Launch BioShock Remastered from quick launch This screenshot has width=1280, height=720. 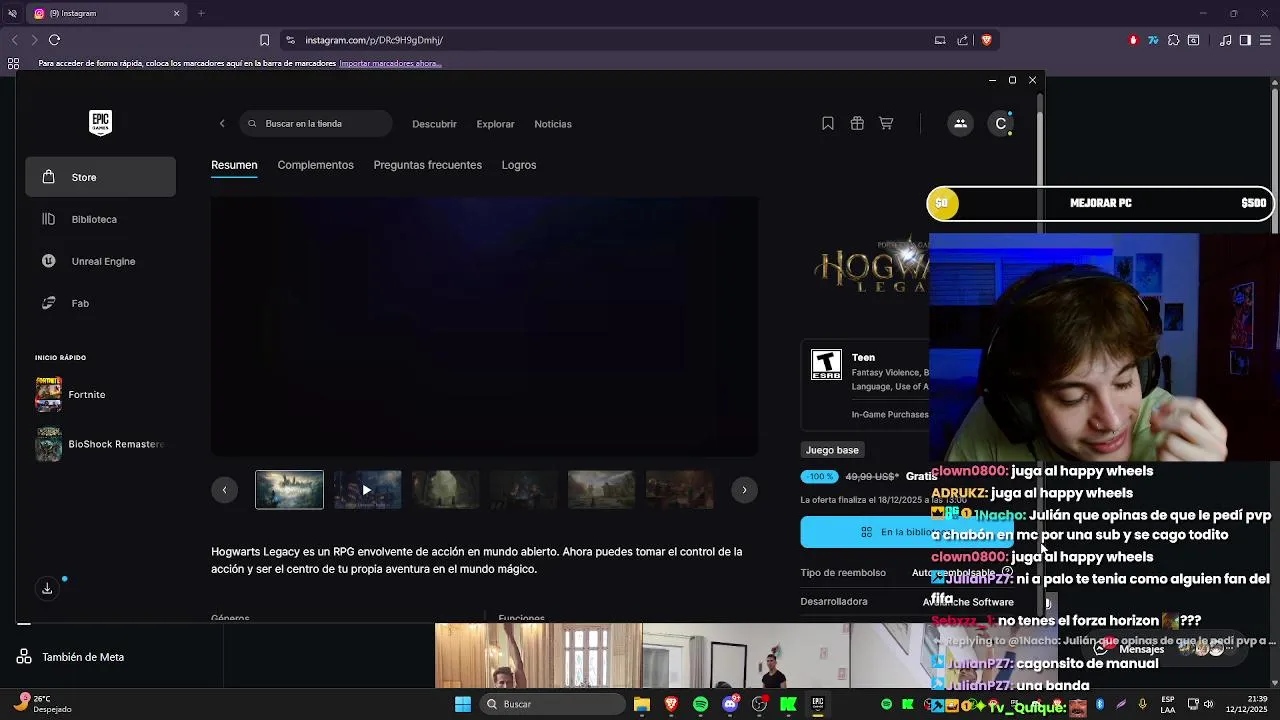pos(100,444)
